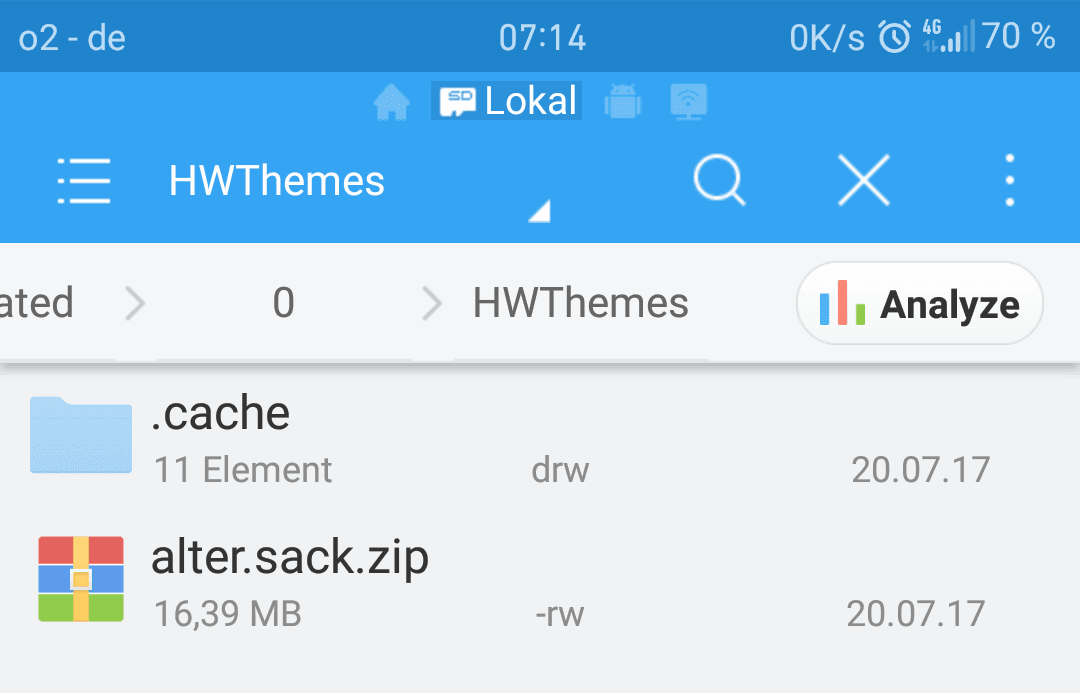Expand the HWThemes title dropdown triangle
The image size is (1080, 693).
click(x=539, y=211)
